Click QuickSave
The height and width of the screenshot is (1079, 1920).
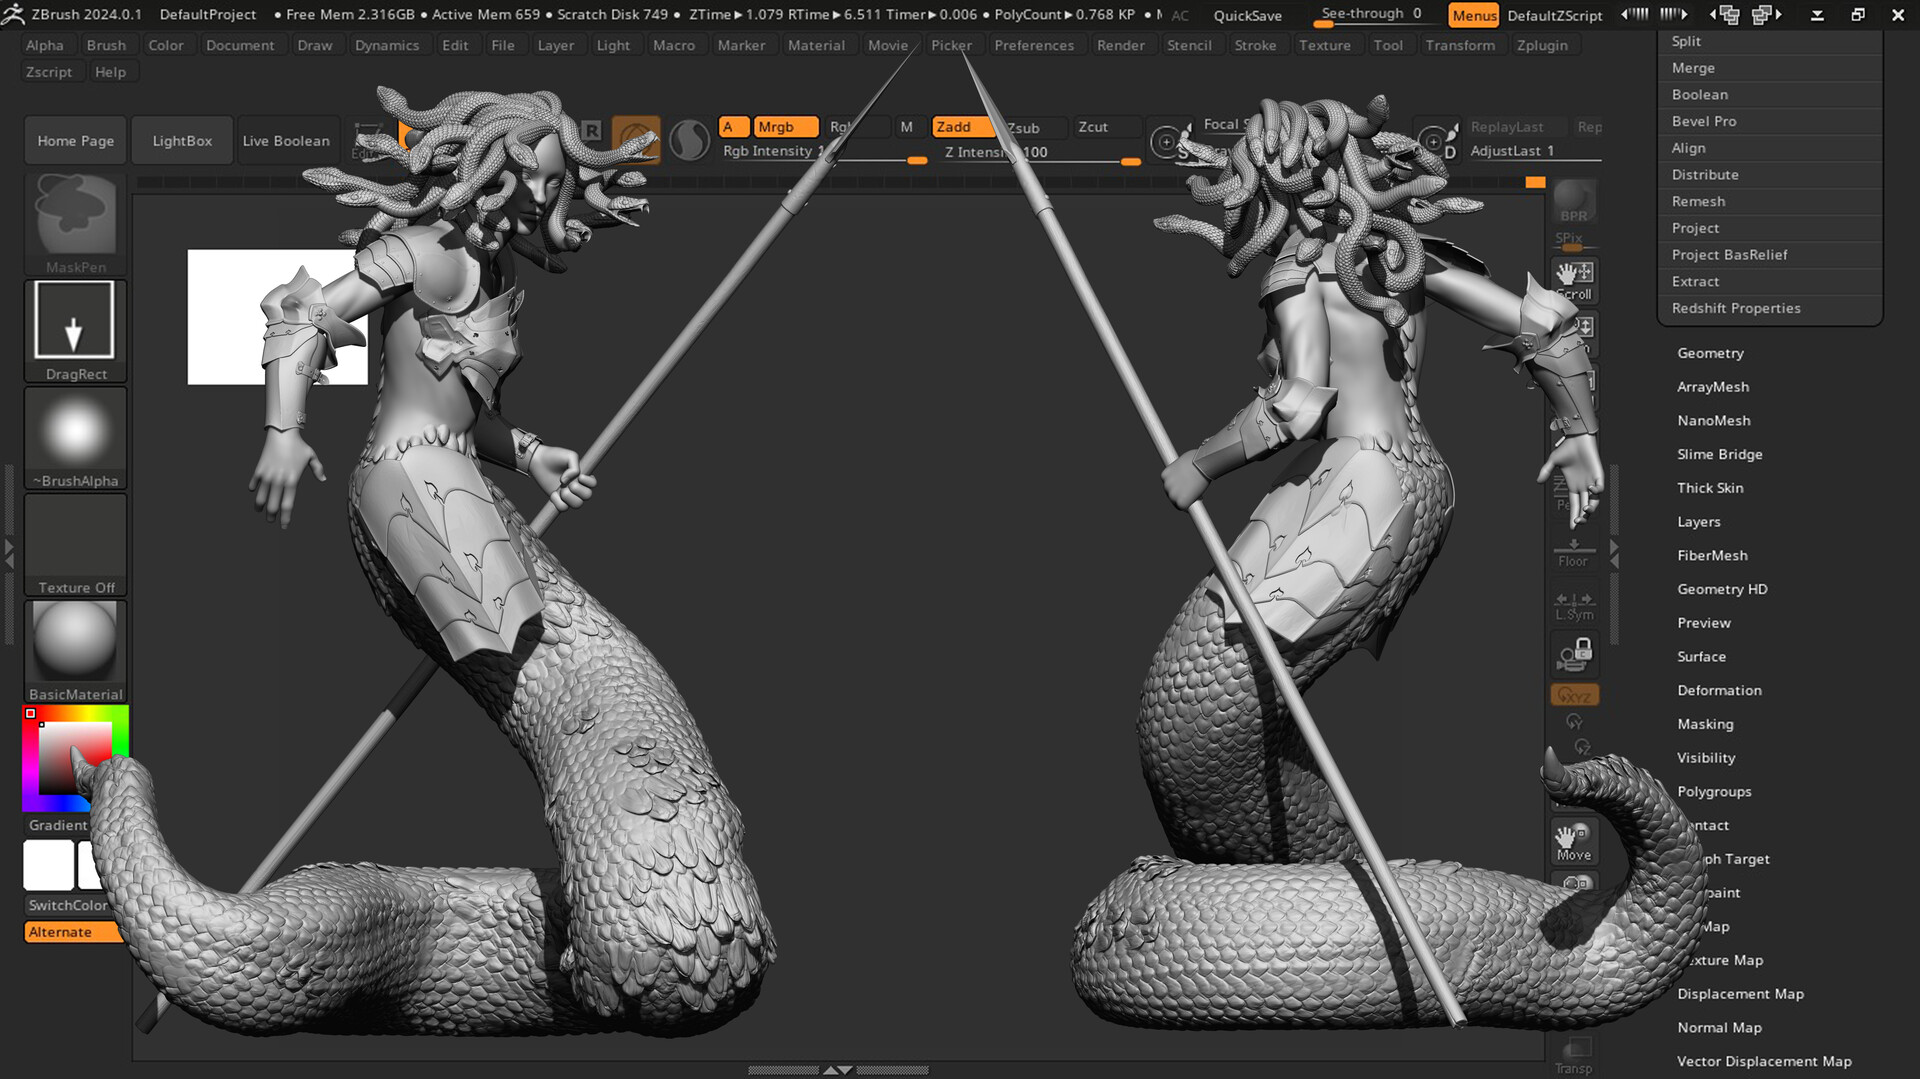1247,15
